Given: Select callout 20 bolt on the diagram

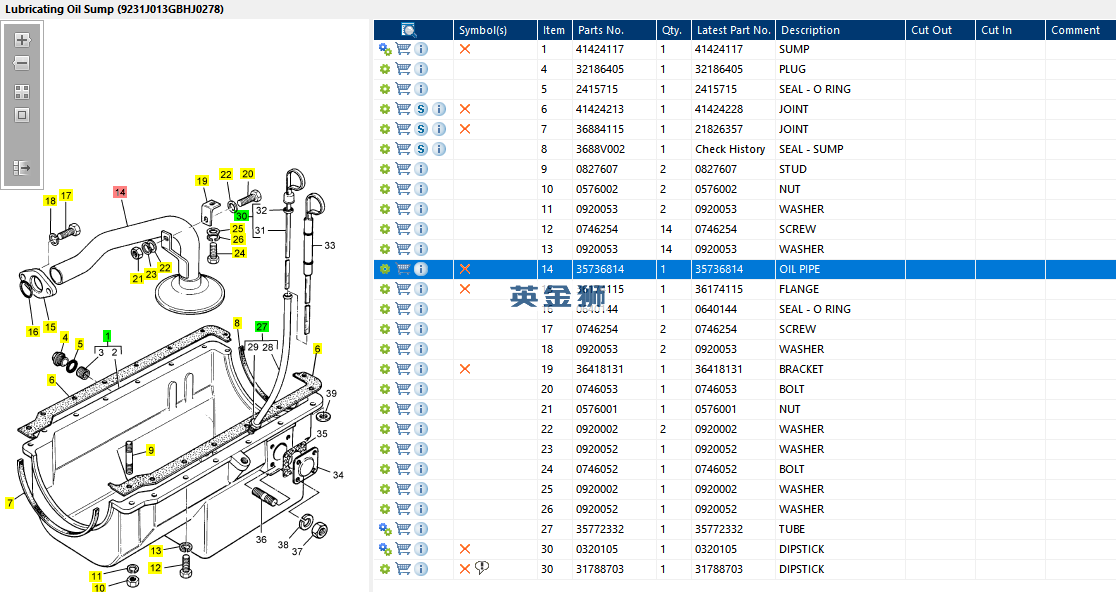Looking at the screenshot, I should point(248,174).
